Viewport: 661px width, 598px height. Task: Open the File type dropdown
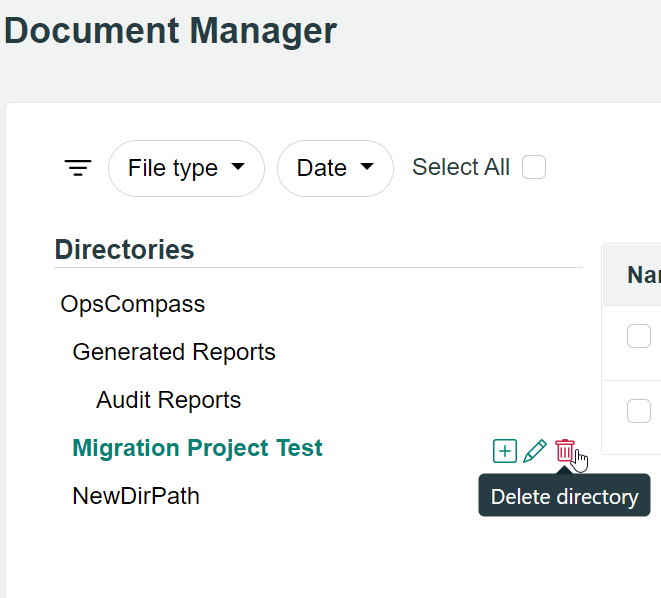pyautogui.click(x=186, y=168)
